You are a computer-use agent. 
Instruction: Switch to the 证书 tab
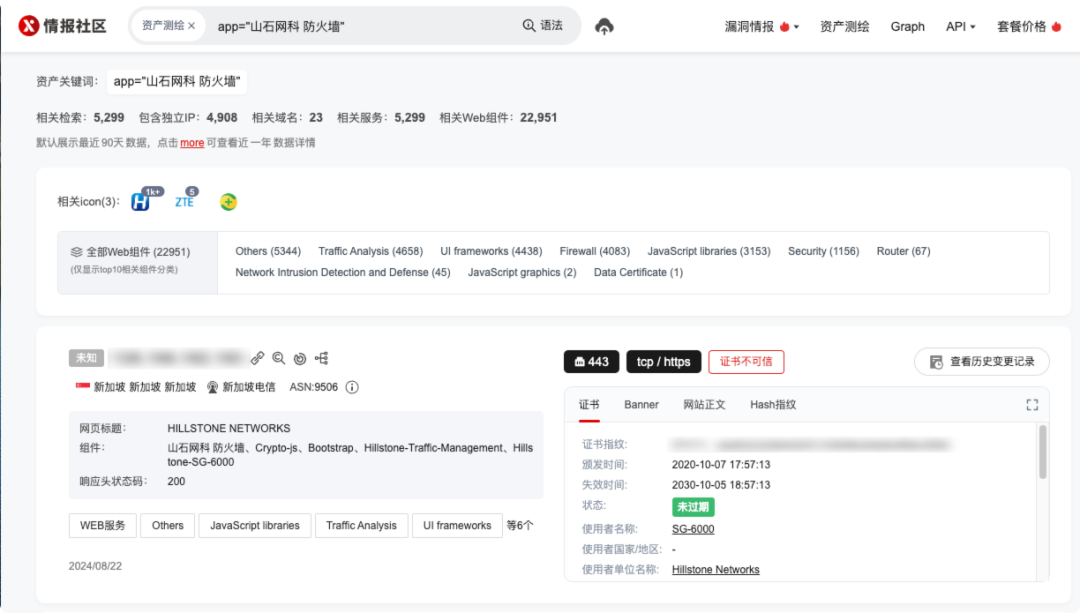589,405
